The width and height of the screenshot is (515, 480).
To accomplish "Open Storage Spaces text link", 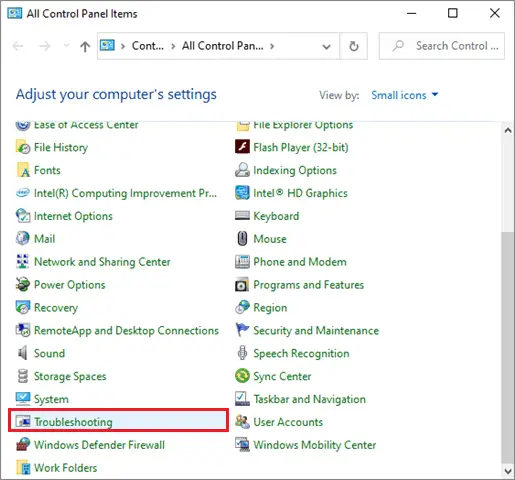I will [70, 377].
